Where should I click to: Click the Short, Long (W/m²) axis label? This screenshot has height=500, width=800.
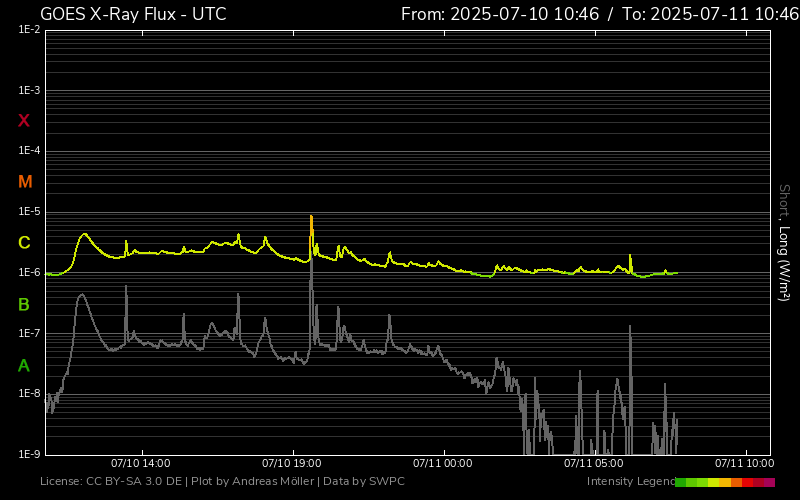point(785,242)
